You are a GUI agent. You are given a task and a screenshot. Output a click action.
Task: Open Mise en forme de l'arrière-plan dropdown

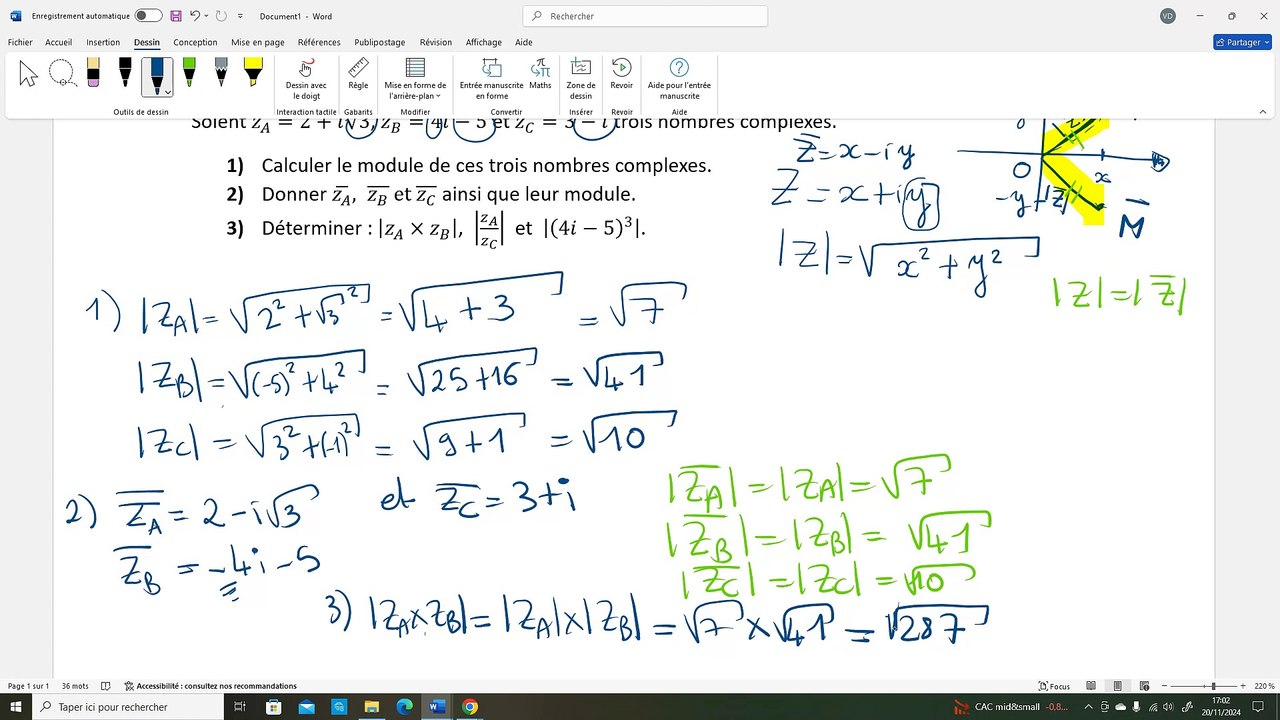pos(415,79)
